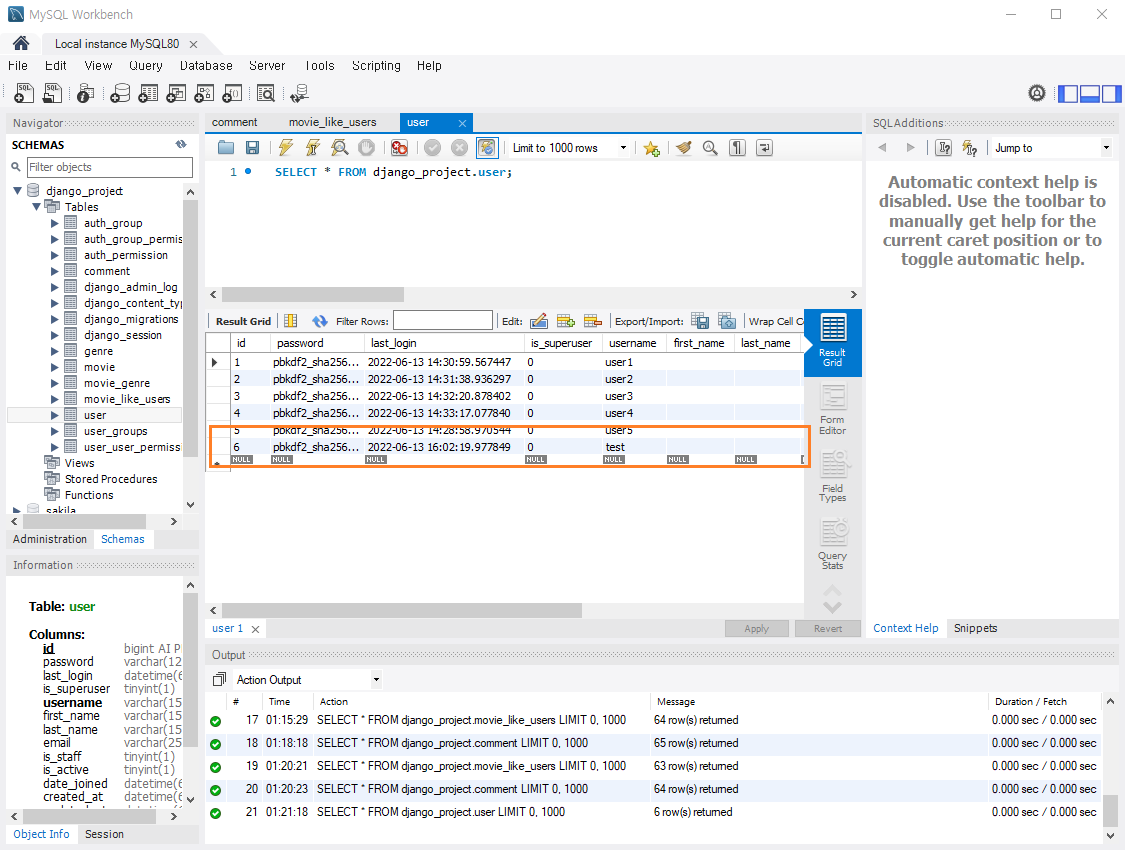Viewport: 1125px width, 850px height.
Task: Open SQL script file toolbar icon
Action: (x=52, y=93)
